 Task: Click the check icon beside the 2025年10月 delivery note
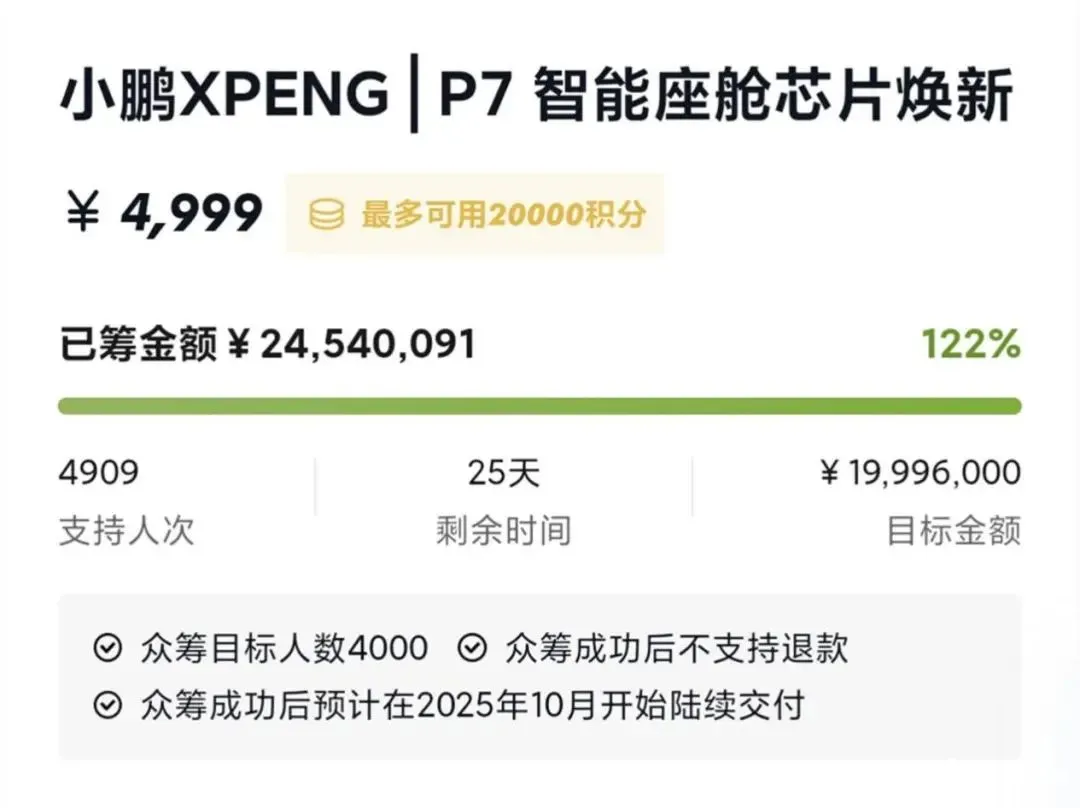click(x=106, y=707)
